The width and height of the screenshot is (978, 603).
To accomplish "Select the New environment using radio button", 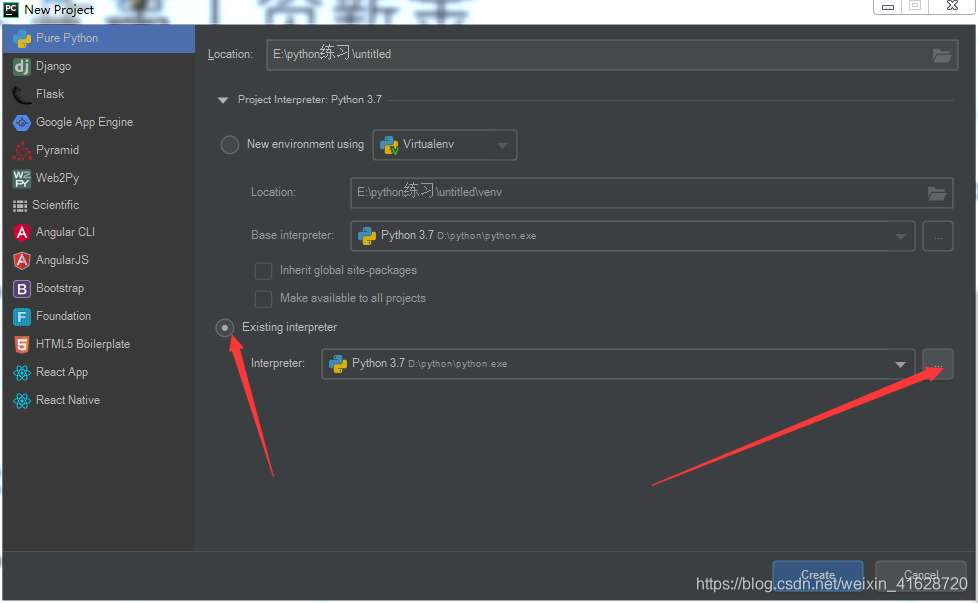I will coord(229,144).
